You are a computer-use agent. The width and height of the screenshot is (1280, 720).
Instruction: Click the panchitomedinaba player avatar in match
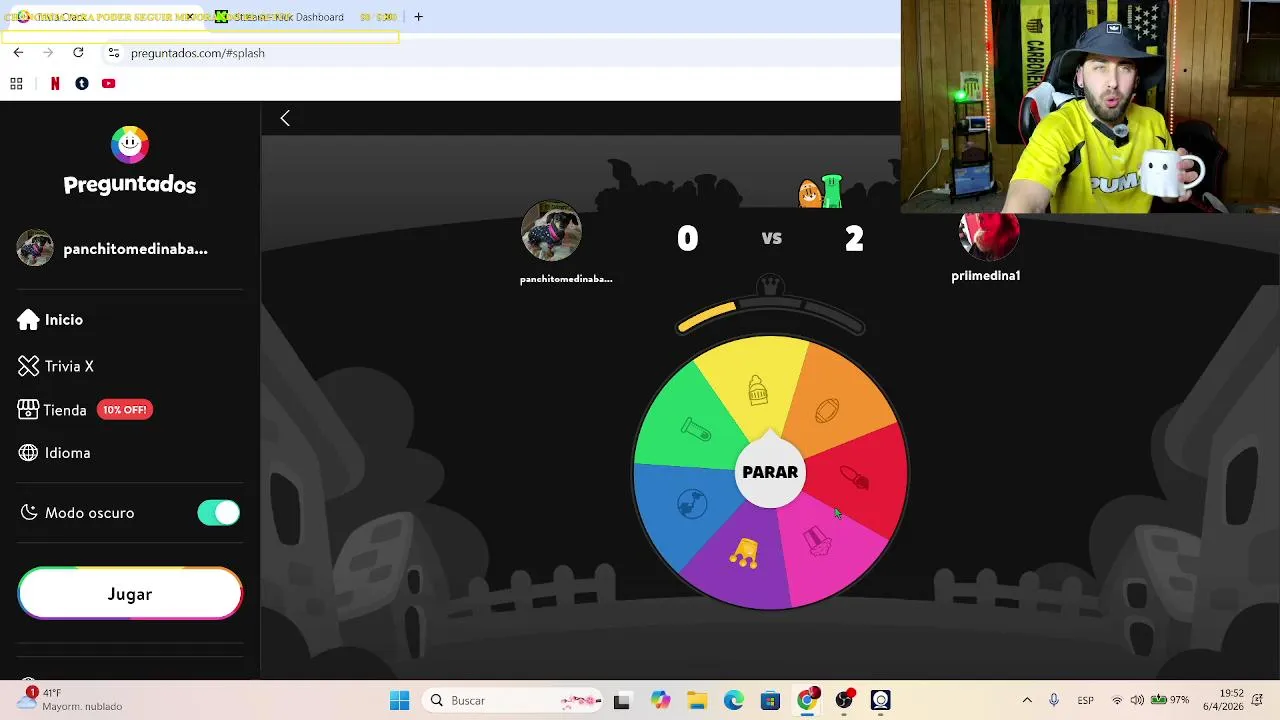[551, 232]
